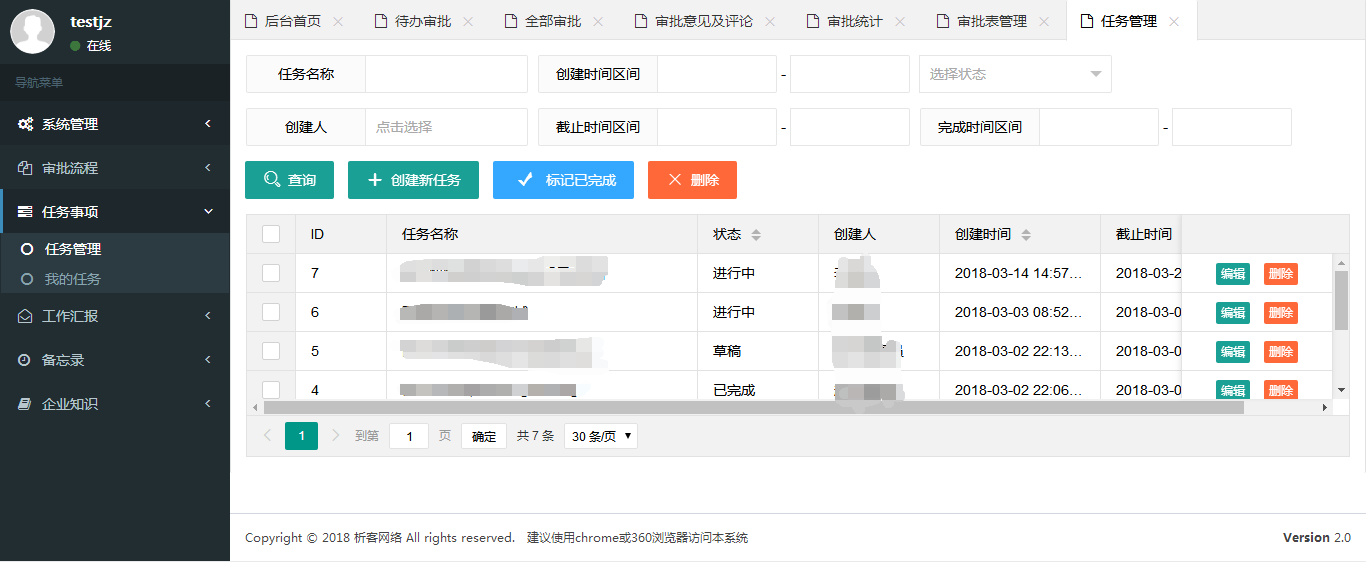Check the checkbox for row ID 7
The height and width of the screenshot is (562, 1366).
[271, 273]
